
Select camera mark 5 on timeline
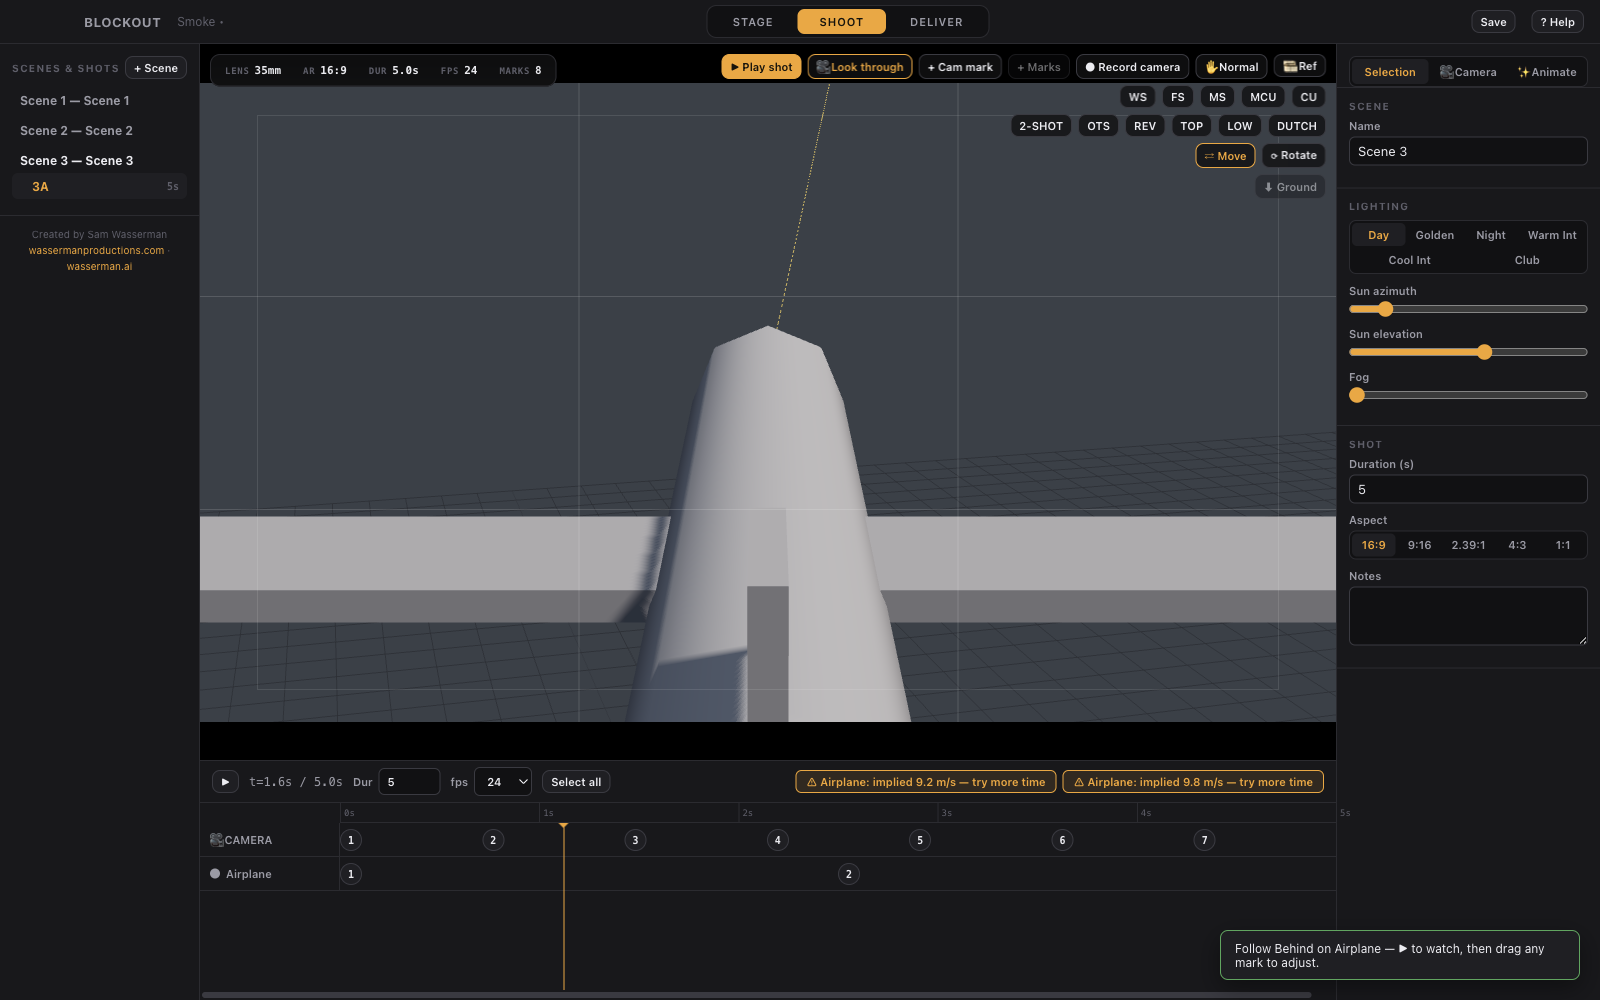pos(920,840)
